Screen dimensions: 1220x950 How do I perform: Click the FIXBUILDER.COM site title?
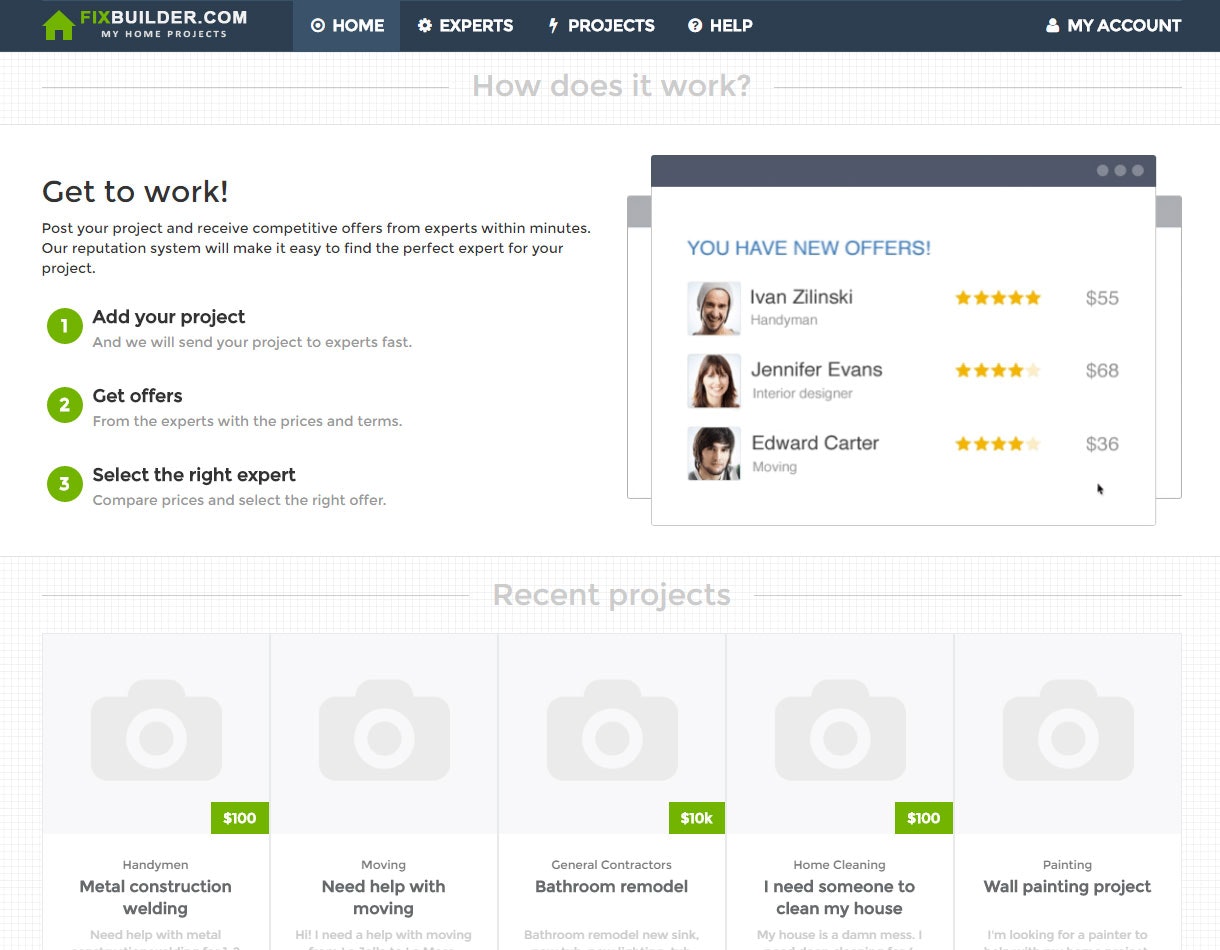coord(160,17)
